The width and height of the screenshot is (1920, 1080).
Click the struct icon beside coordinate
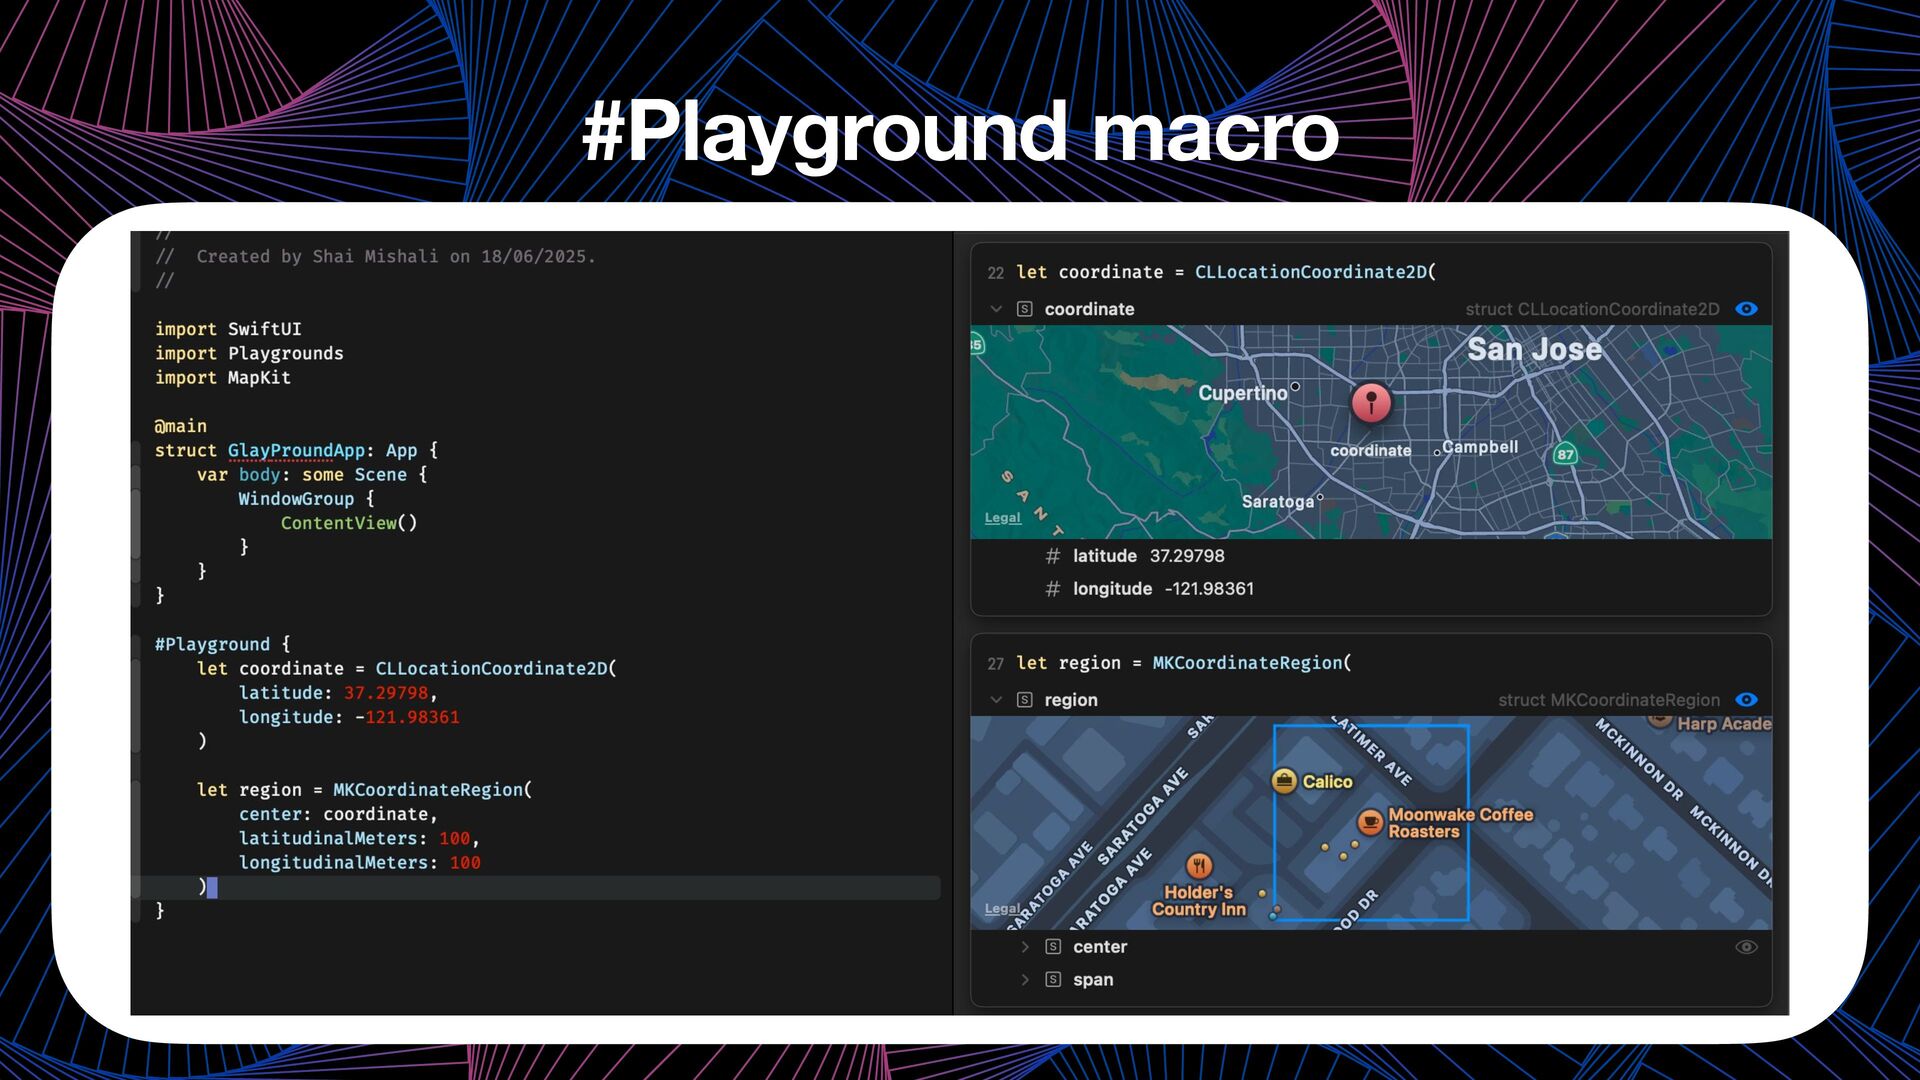tap(1025, 309)
